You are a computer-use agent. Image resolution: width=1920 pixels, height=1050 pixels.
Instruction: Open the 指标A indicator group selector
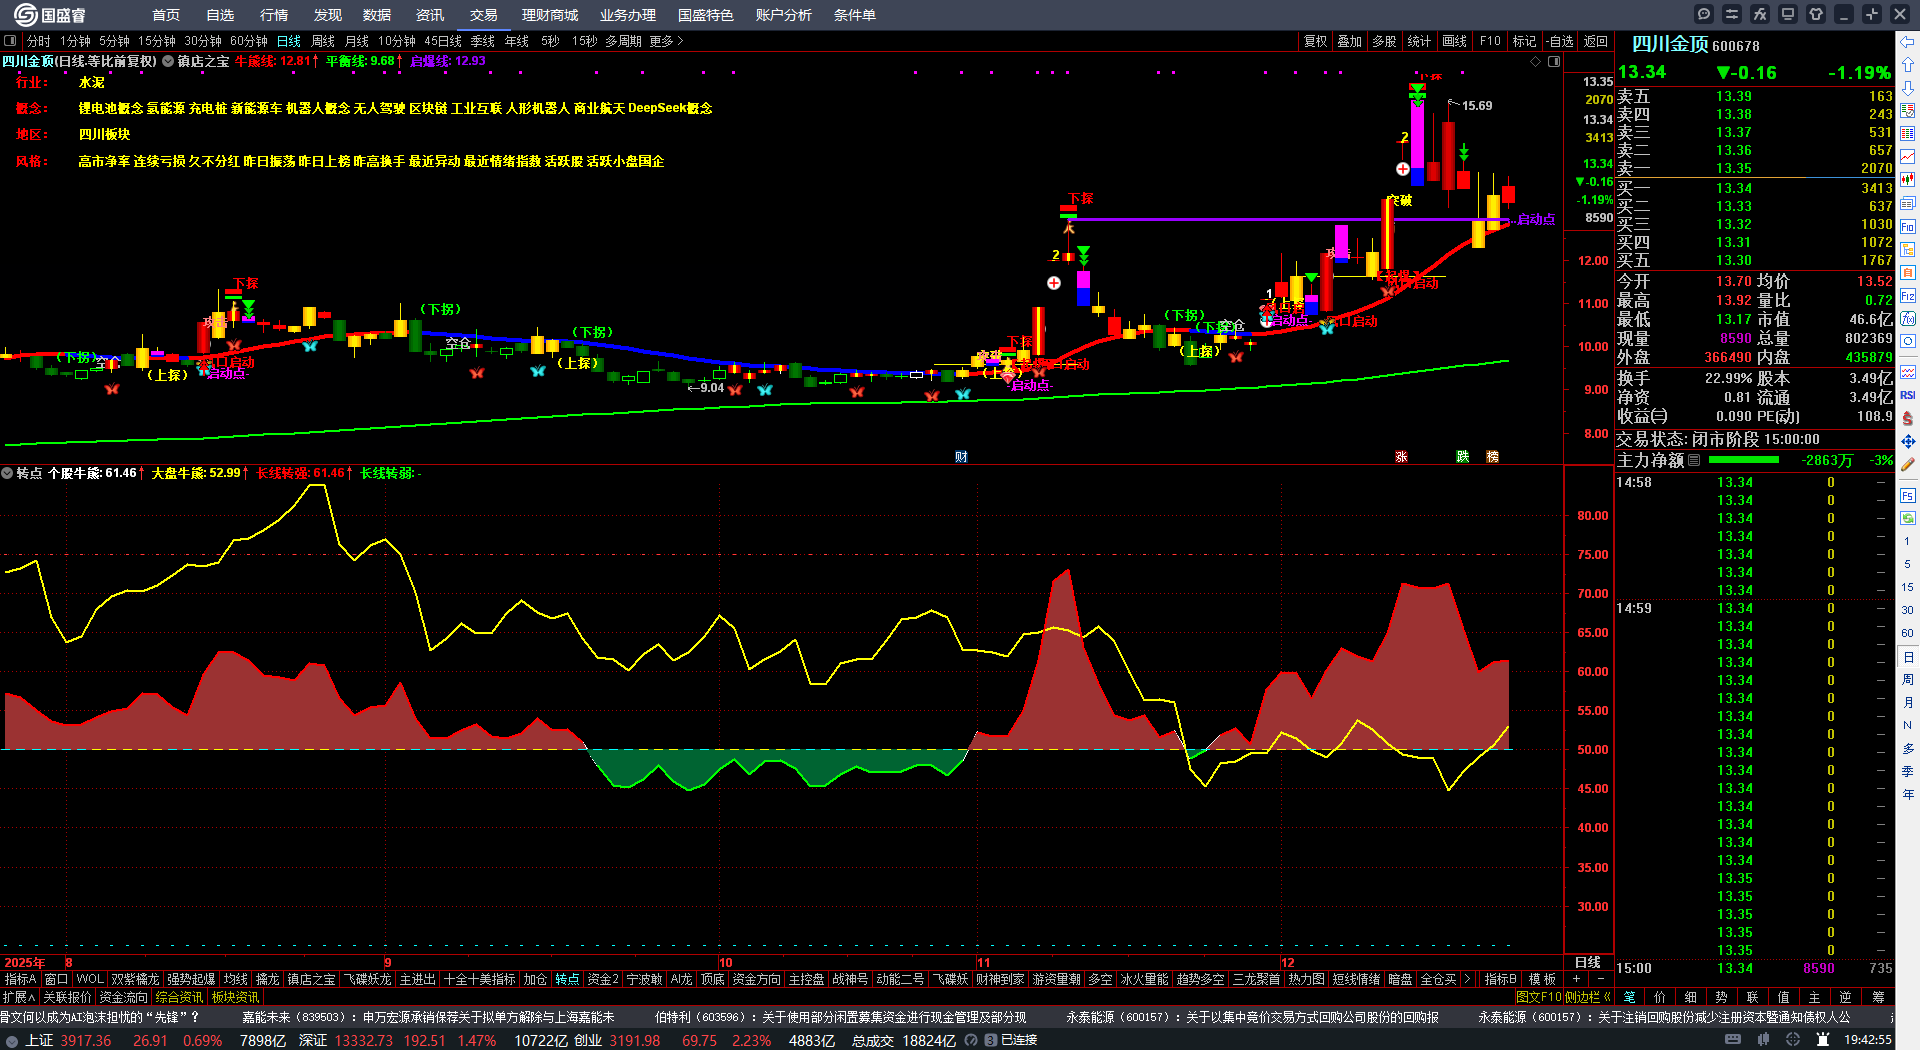[20, 979]
